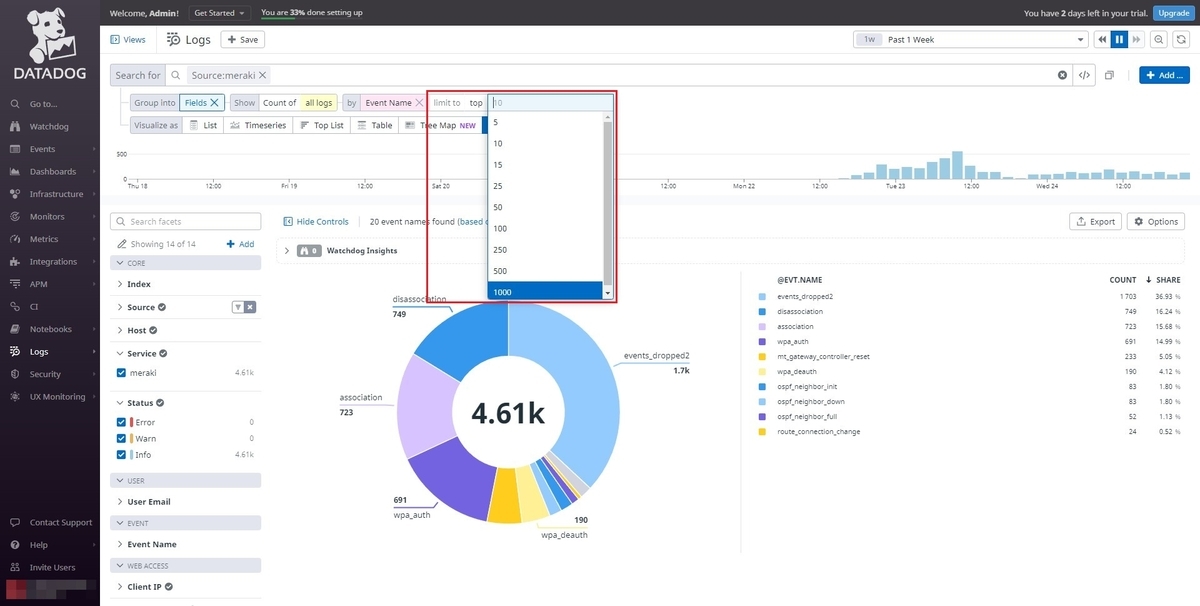Viewport: 1200px width, 606px height.
Task: Open UX Monitoring in the sidebar
Action: [x=57, y=397]
